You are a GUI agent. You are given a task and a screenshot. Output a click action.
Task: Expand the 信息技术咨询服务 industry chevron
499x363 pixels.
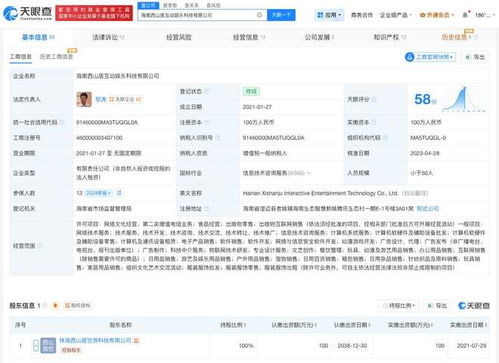309,173
